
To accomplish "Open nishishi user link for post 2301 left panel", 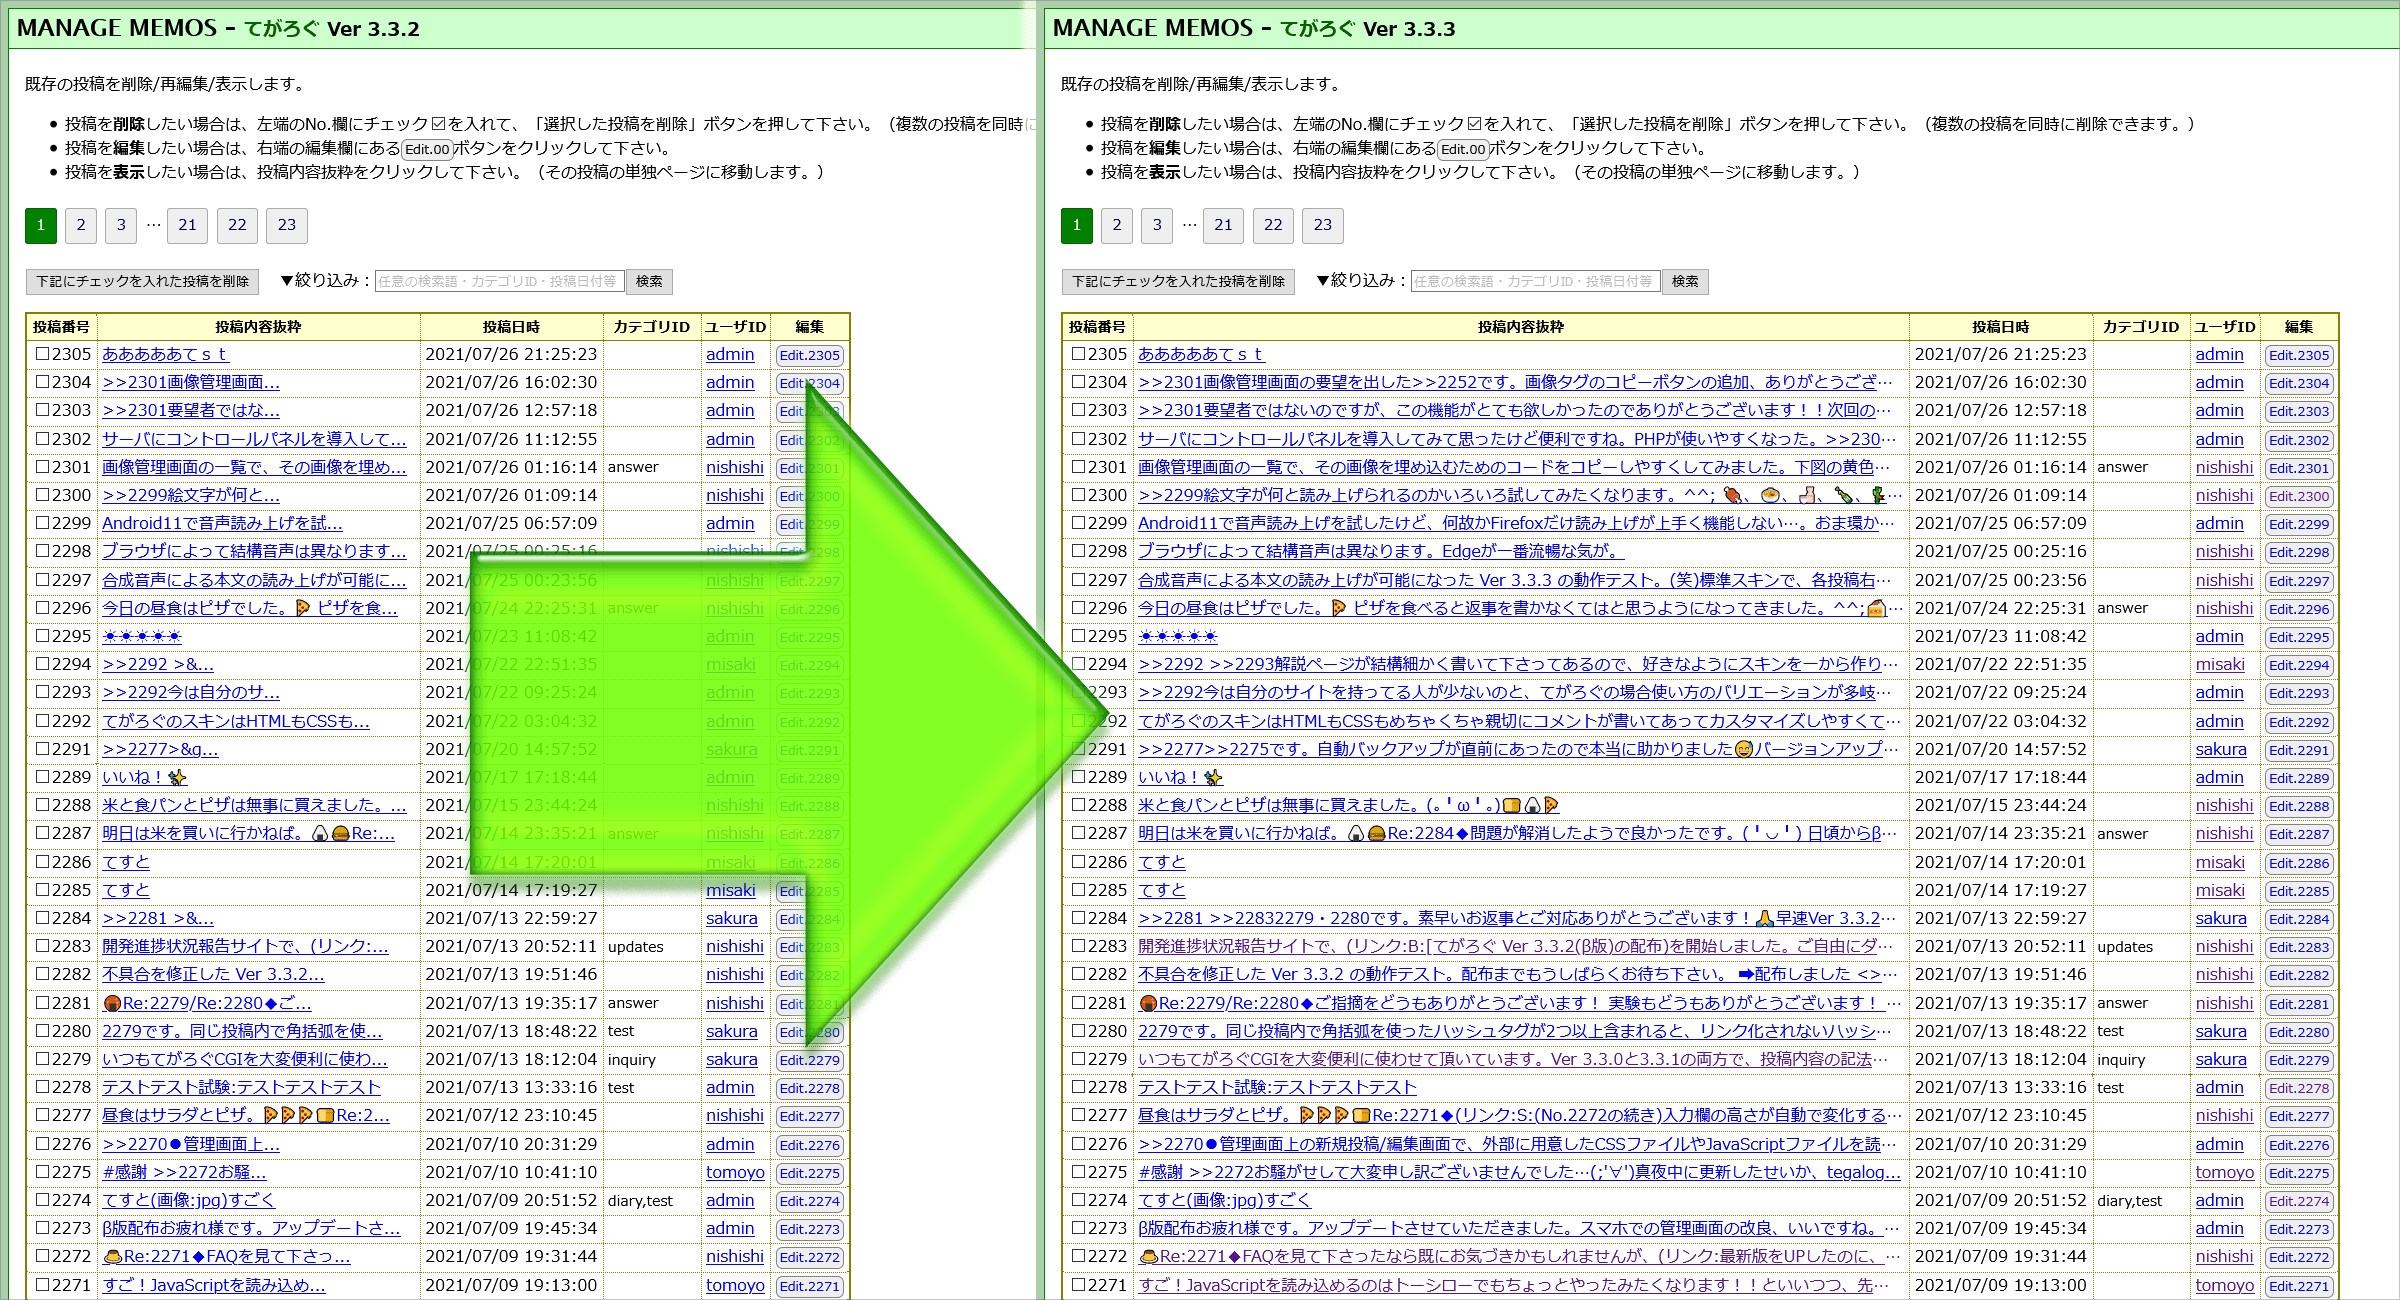I will pyautogui.click(x=735, y=467).
